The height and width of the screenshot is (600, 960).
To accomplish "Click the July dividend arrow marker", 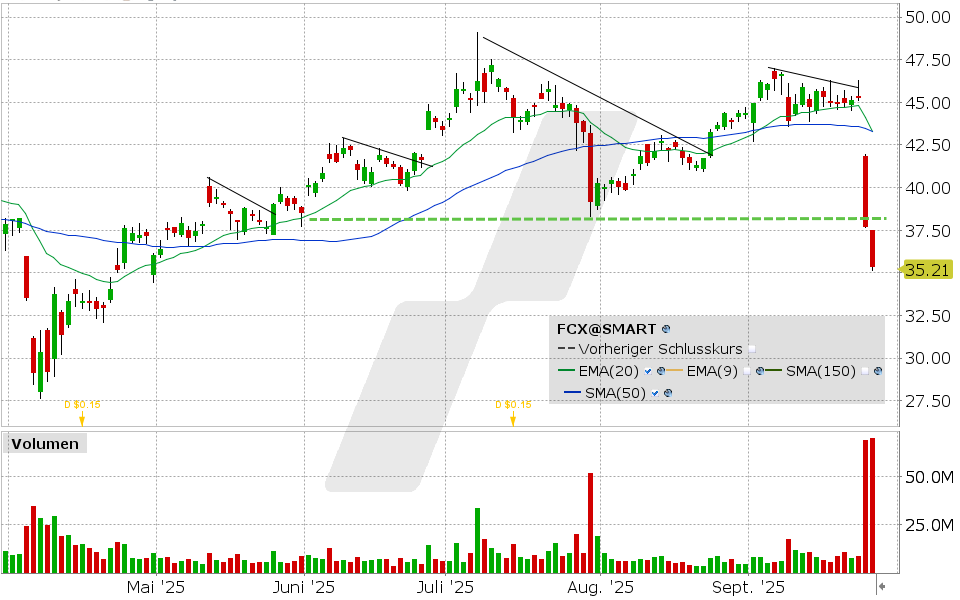I will click(x=512, y=420).
